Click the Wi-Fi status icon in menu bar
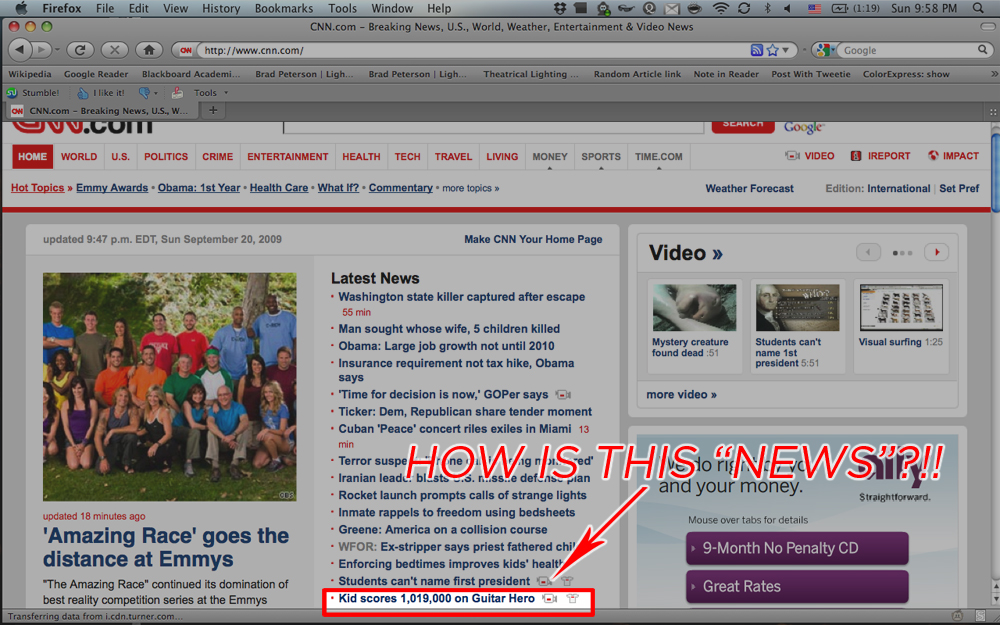The image size is (1000, 625). (x=721, y=8)
